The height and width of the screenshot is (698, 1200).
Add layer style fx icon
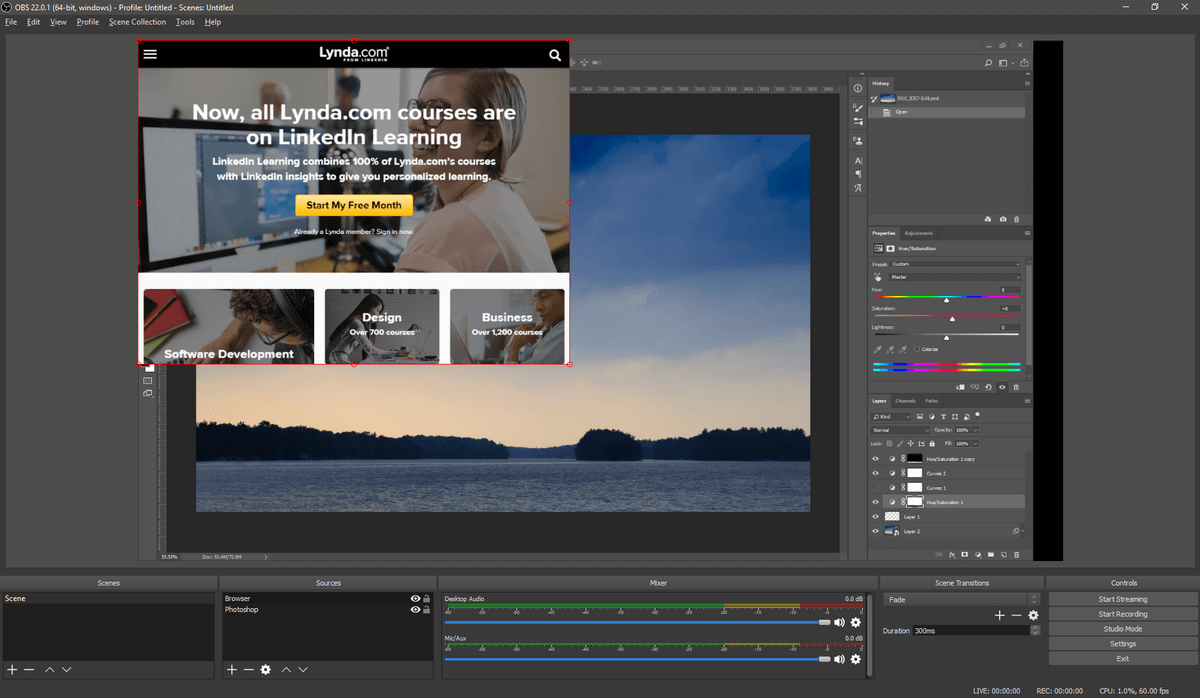point(952,554)
